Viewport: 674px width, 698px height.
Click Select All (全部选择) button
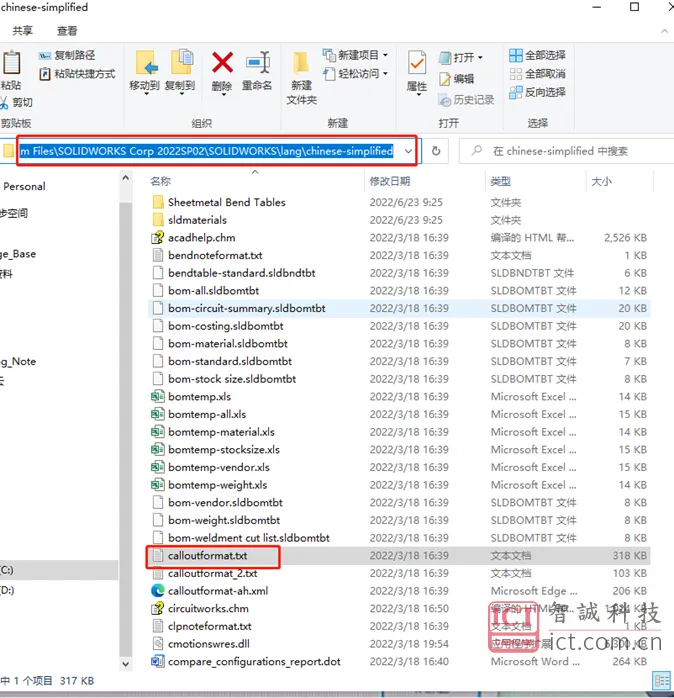click(537, 55)
